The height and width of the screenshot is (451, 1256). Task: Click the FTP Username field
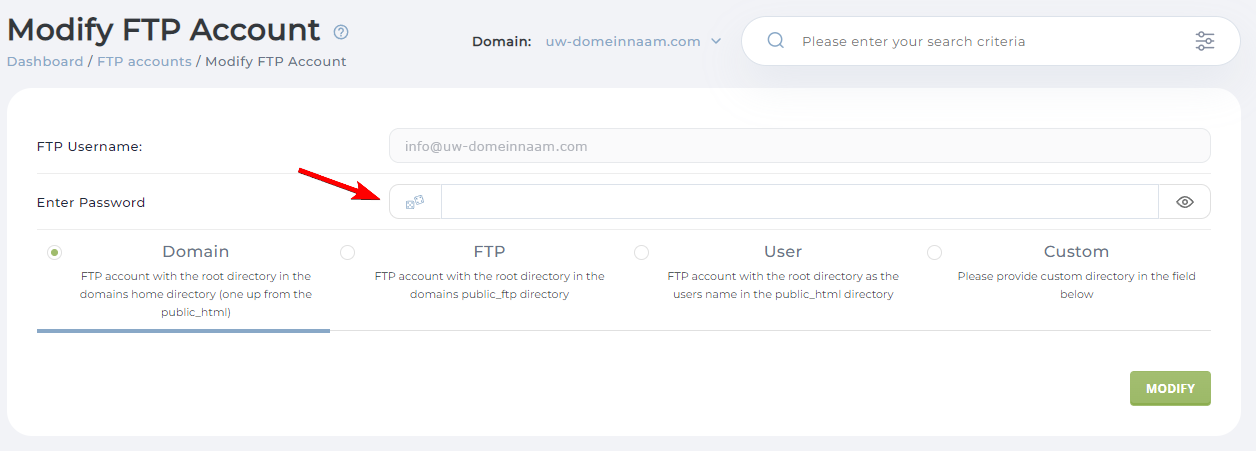(798, 146)
